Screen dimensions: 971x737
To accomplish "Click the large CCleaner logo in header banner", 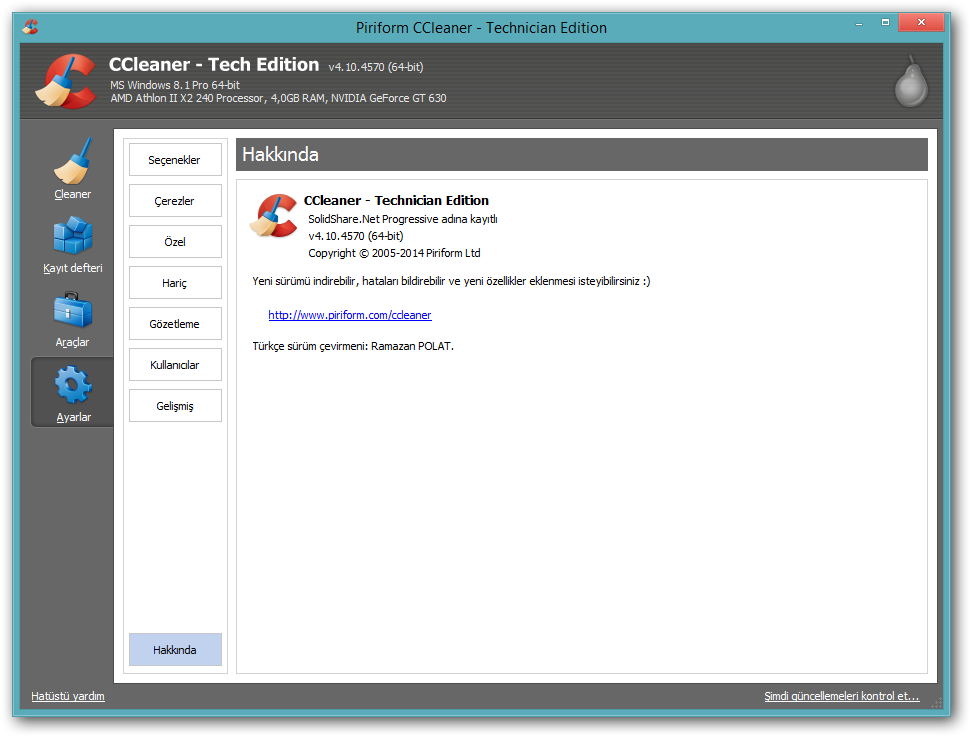I will point(66,81).
